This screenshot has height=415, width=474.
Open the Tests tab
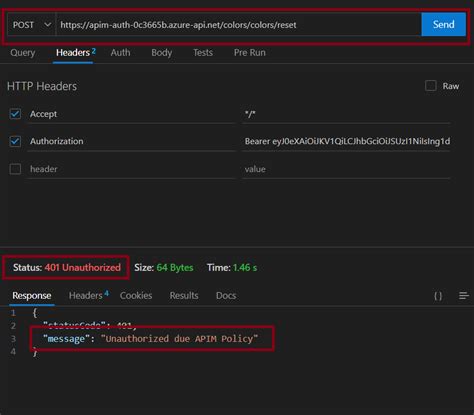203,53
